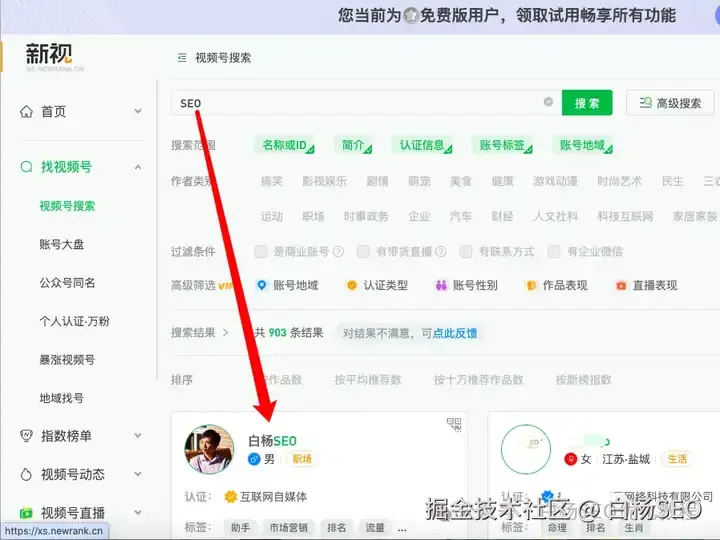Image resolution: width=720 pixels, height=540 pixels.
Task: Click the 指数榜单 trophy icon
Action: 27,435
